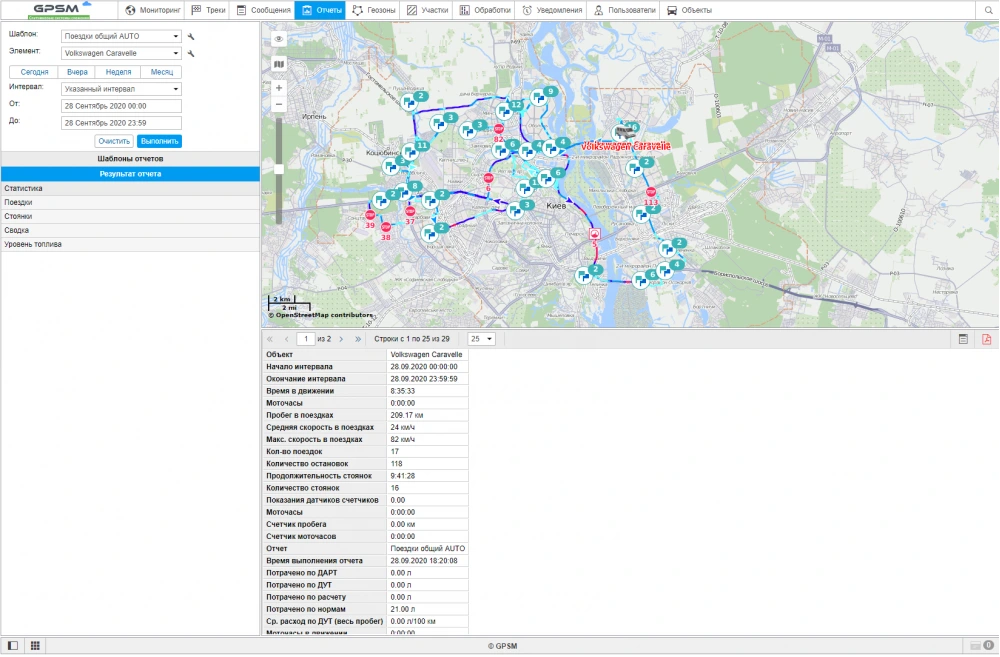Toggle the left panel layout icon
Image resolution: width=1000 pixels, height=657 pixels.
[13, 646]
